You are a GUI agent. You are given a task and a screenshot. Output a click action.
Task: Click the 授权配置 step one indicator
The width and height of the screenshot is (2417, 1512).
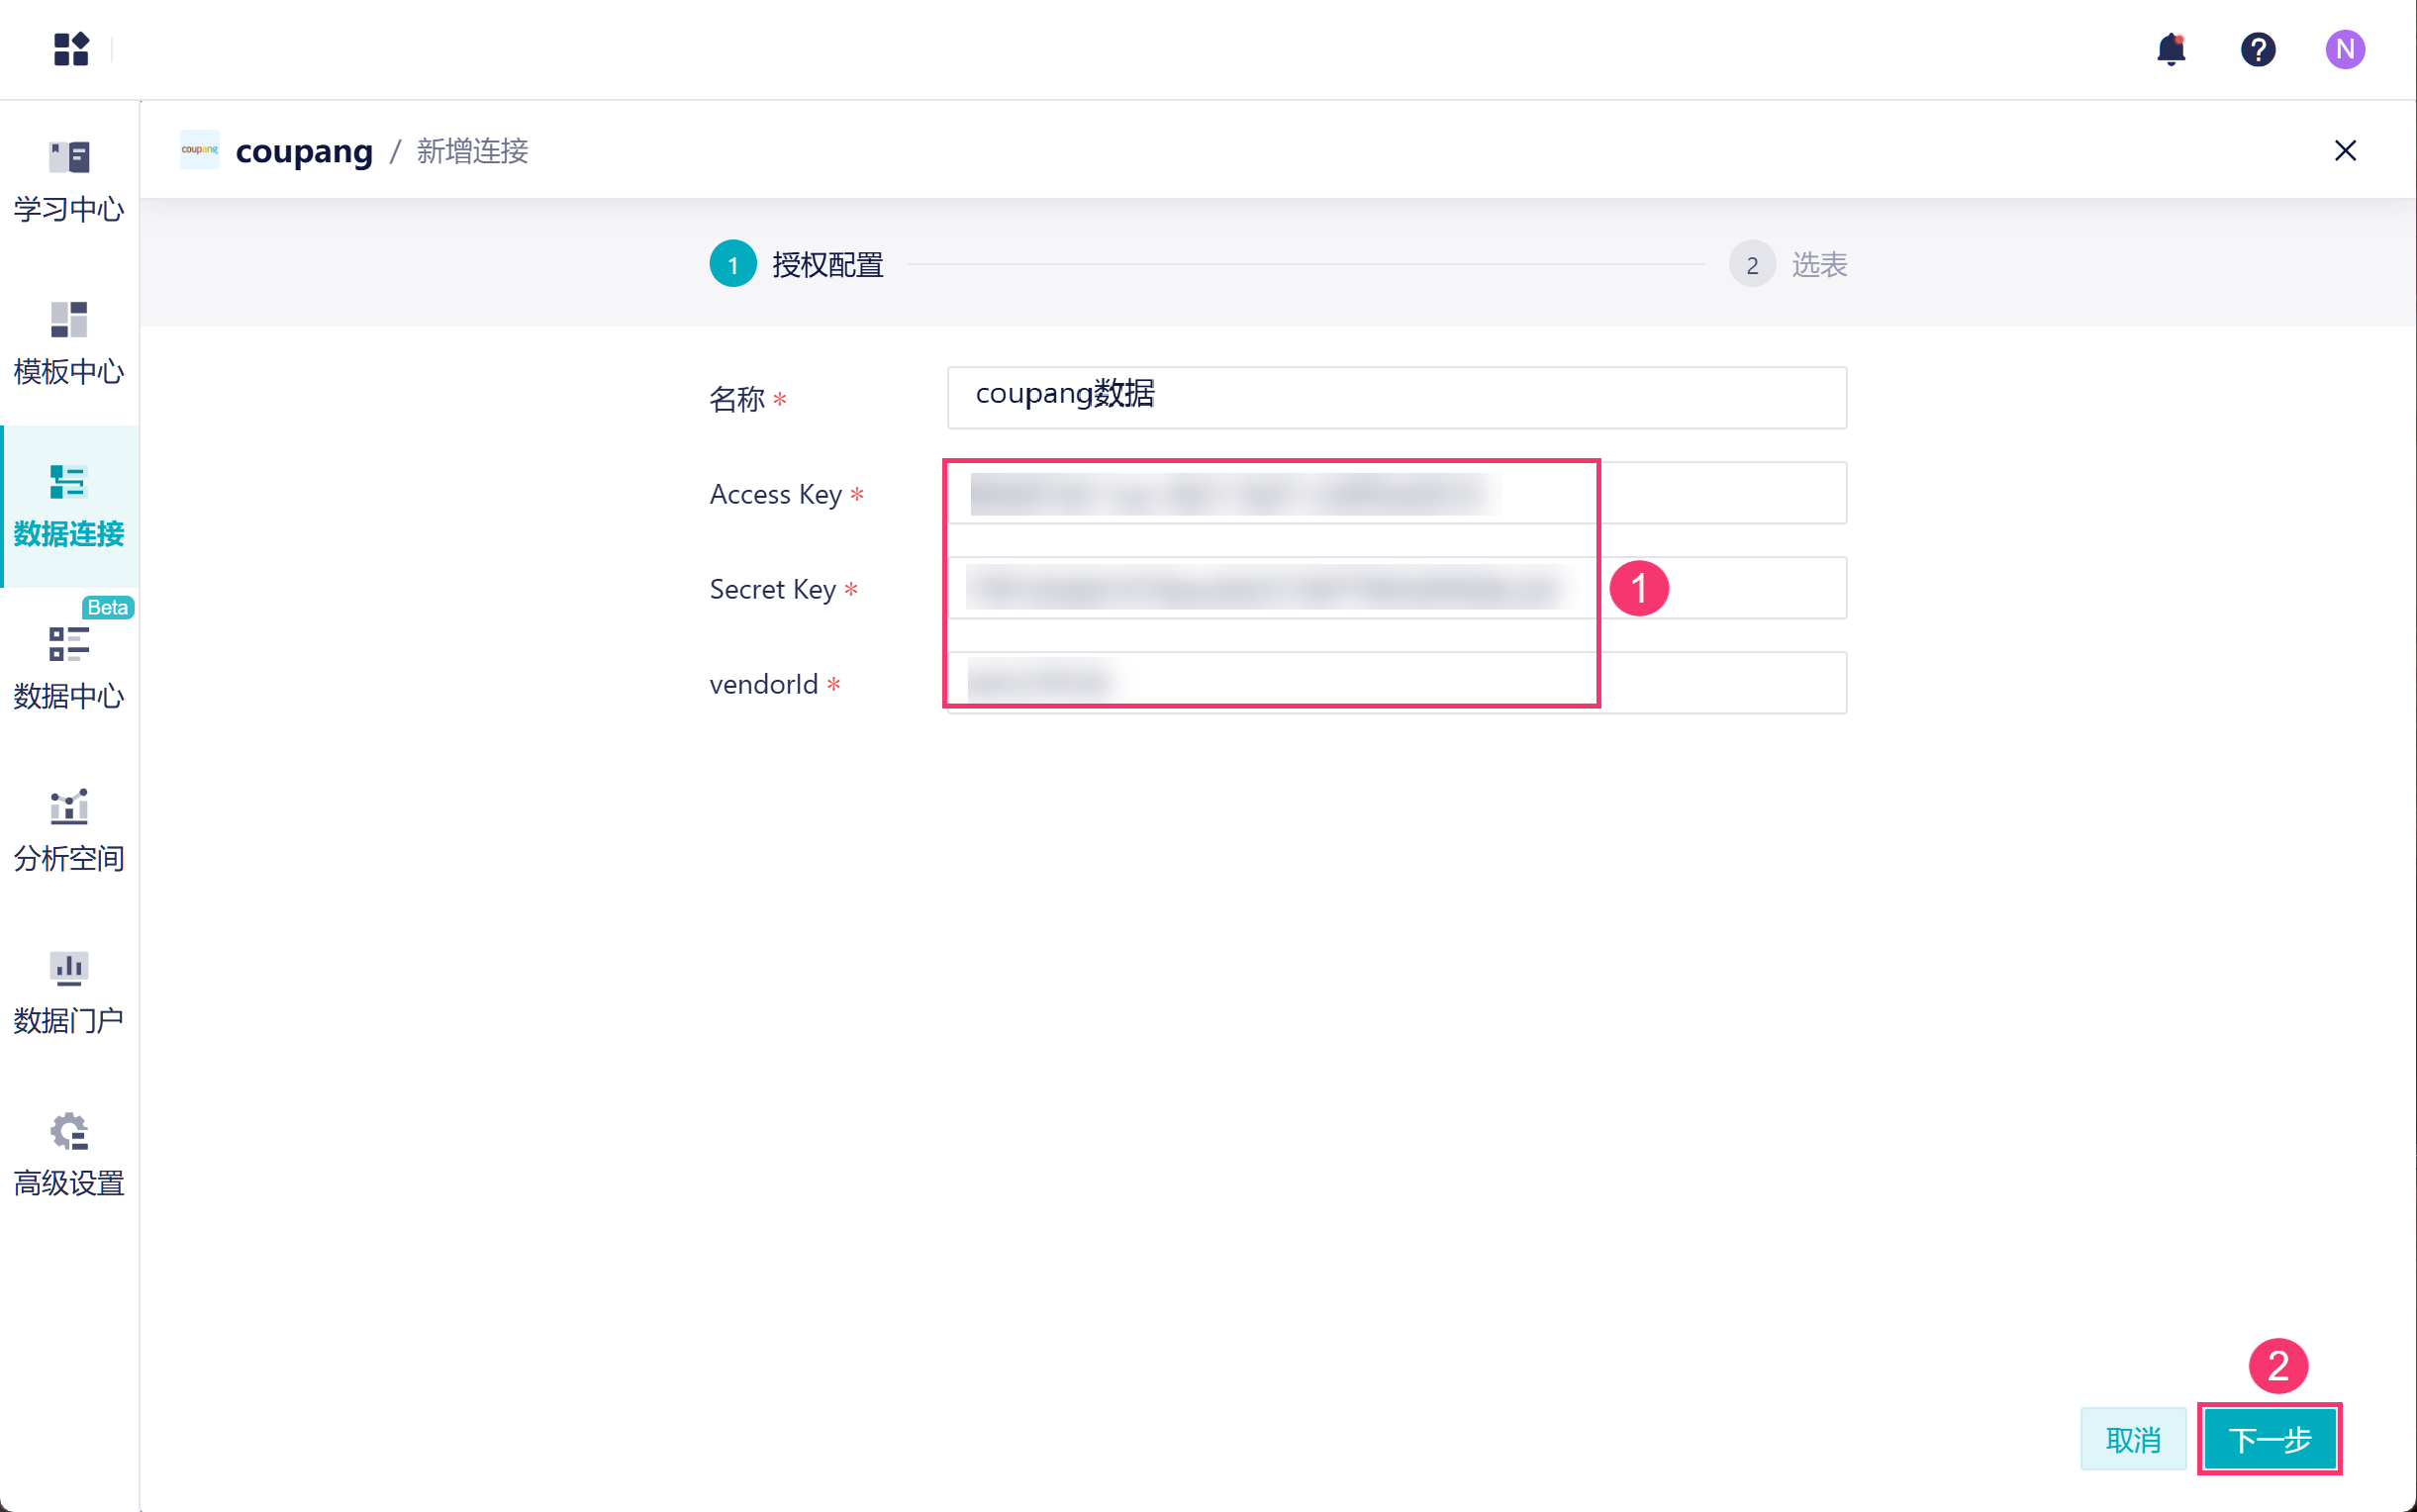pyautogui.click(x=733, y=264)
